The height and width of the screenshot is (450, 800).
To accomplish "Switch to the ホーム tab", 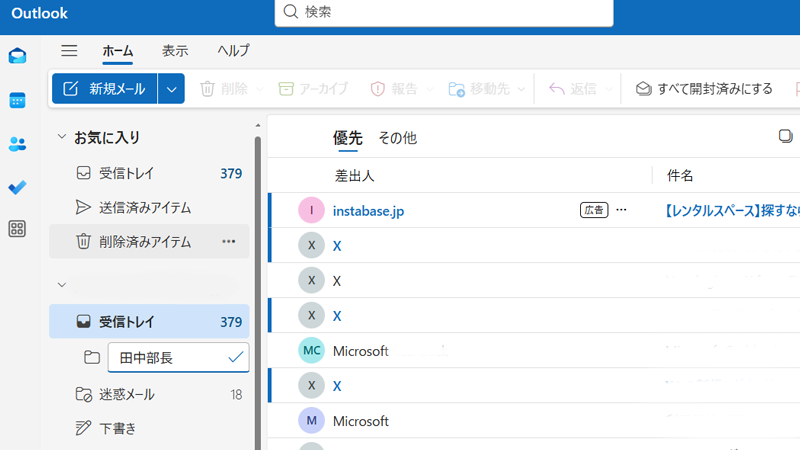I will tap(117, 51).
